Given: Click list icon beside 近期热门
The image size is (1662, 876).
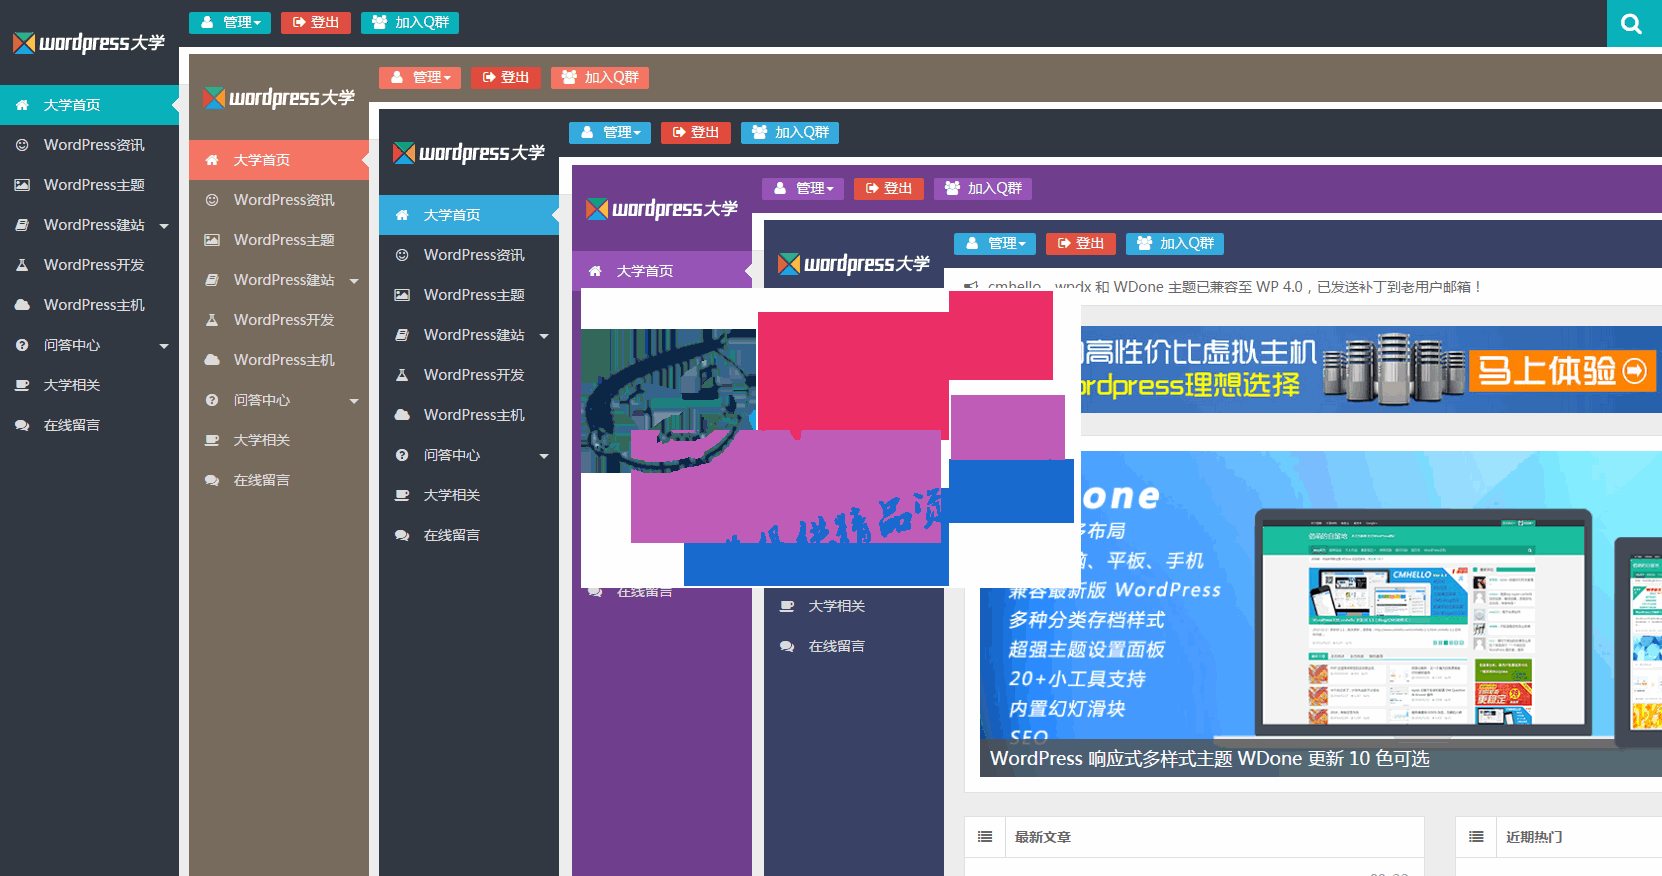Looking at the screenshot, I should point(1476,837).
